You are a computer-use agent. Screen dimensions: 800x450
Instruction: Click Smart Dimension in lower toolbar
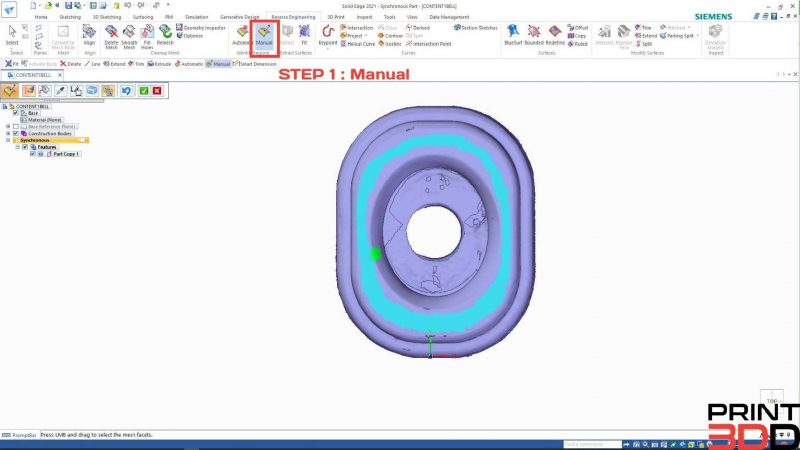(x=255, y=64)
